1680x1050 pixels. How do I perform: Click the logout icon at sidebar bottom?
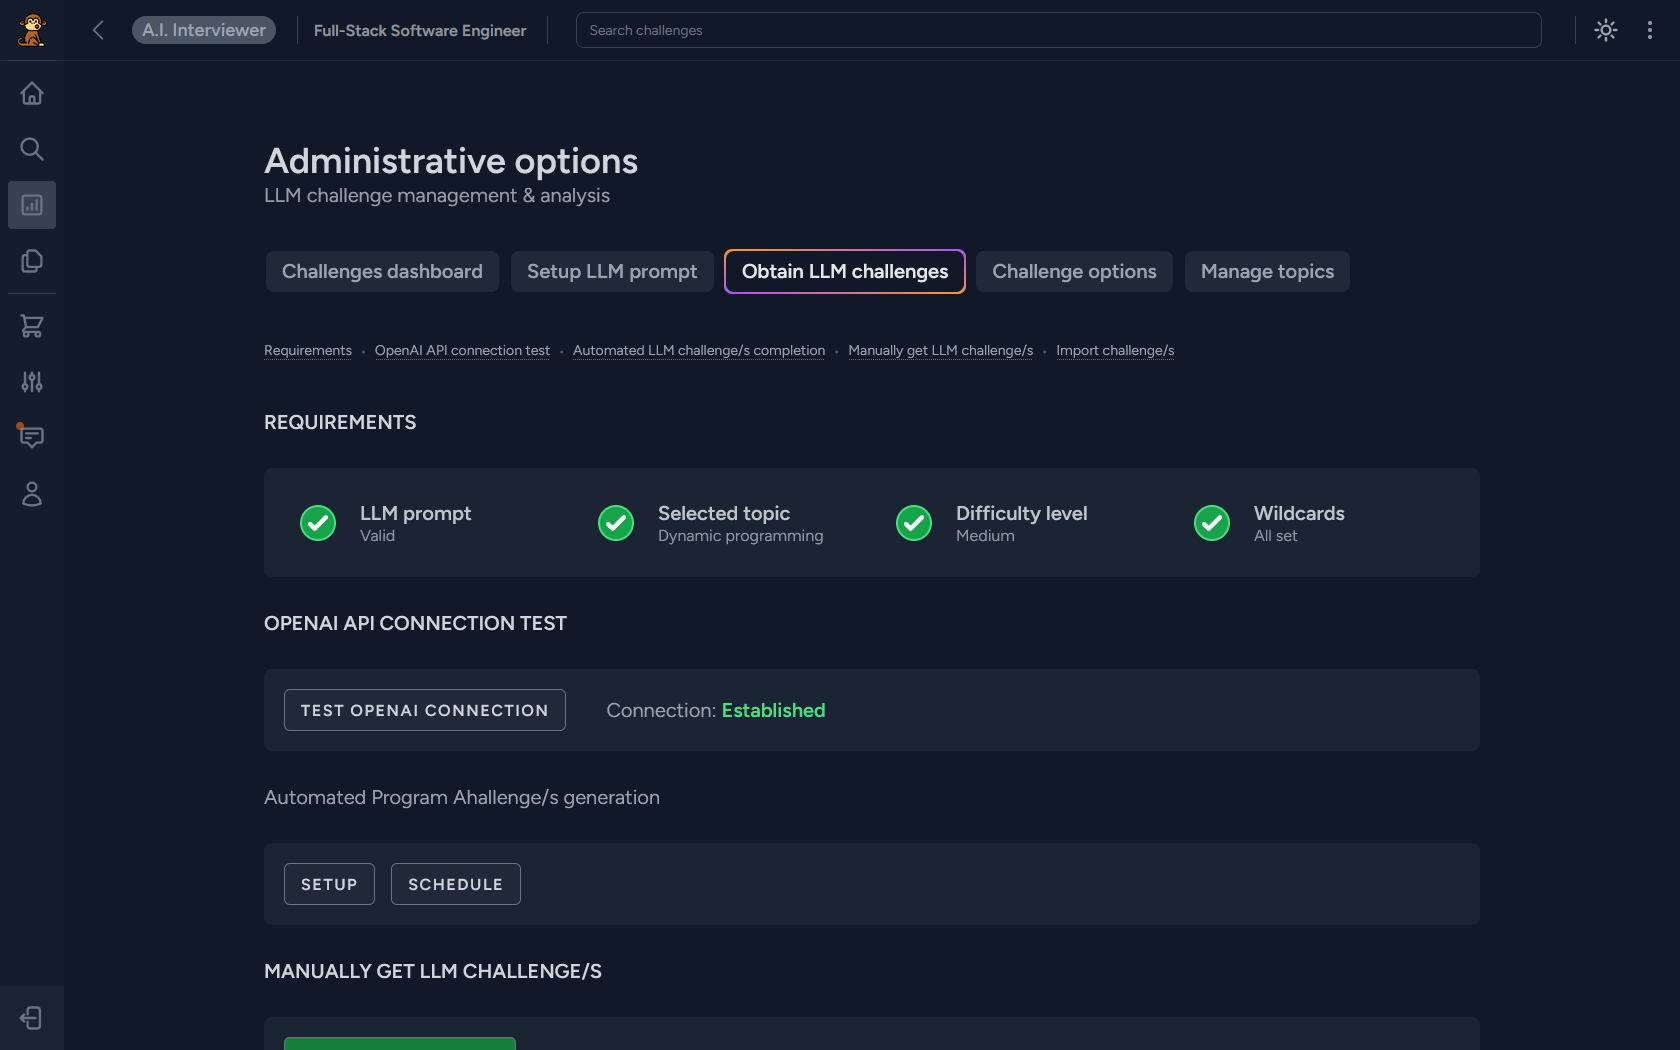pos(32,1018)
